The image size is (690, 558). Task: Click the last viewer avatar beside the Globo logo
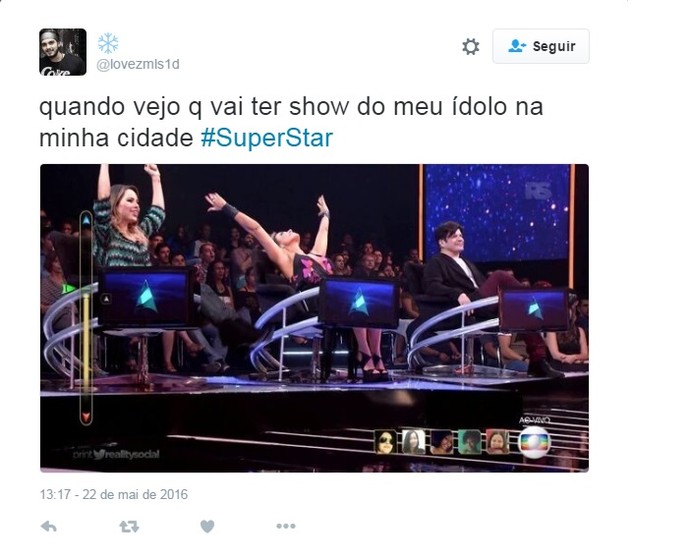(x=497, y=442)
